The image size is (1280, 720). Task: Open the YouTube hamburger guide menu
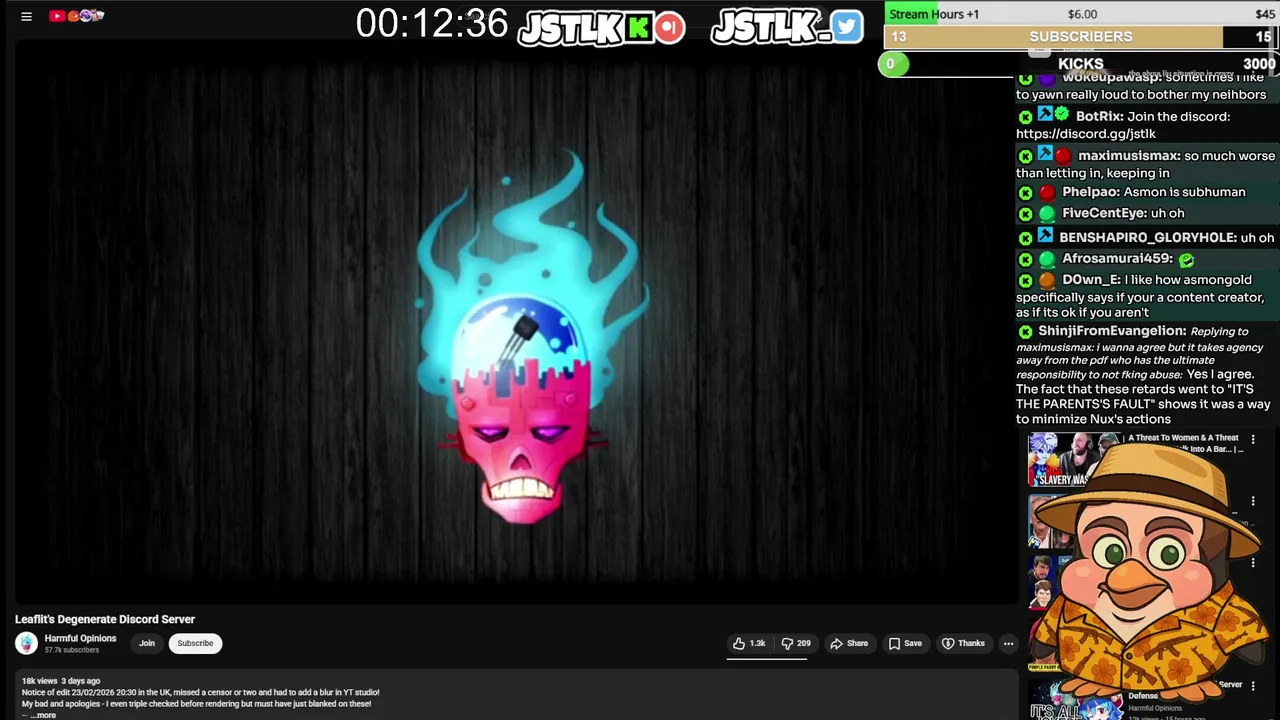pos(27,16)
